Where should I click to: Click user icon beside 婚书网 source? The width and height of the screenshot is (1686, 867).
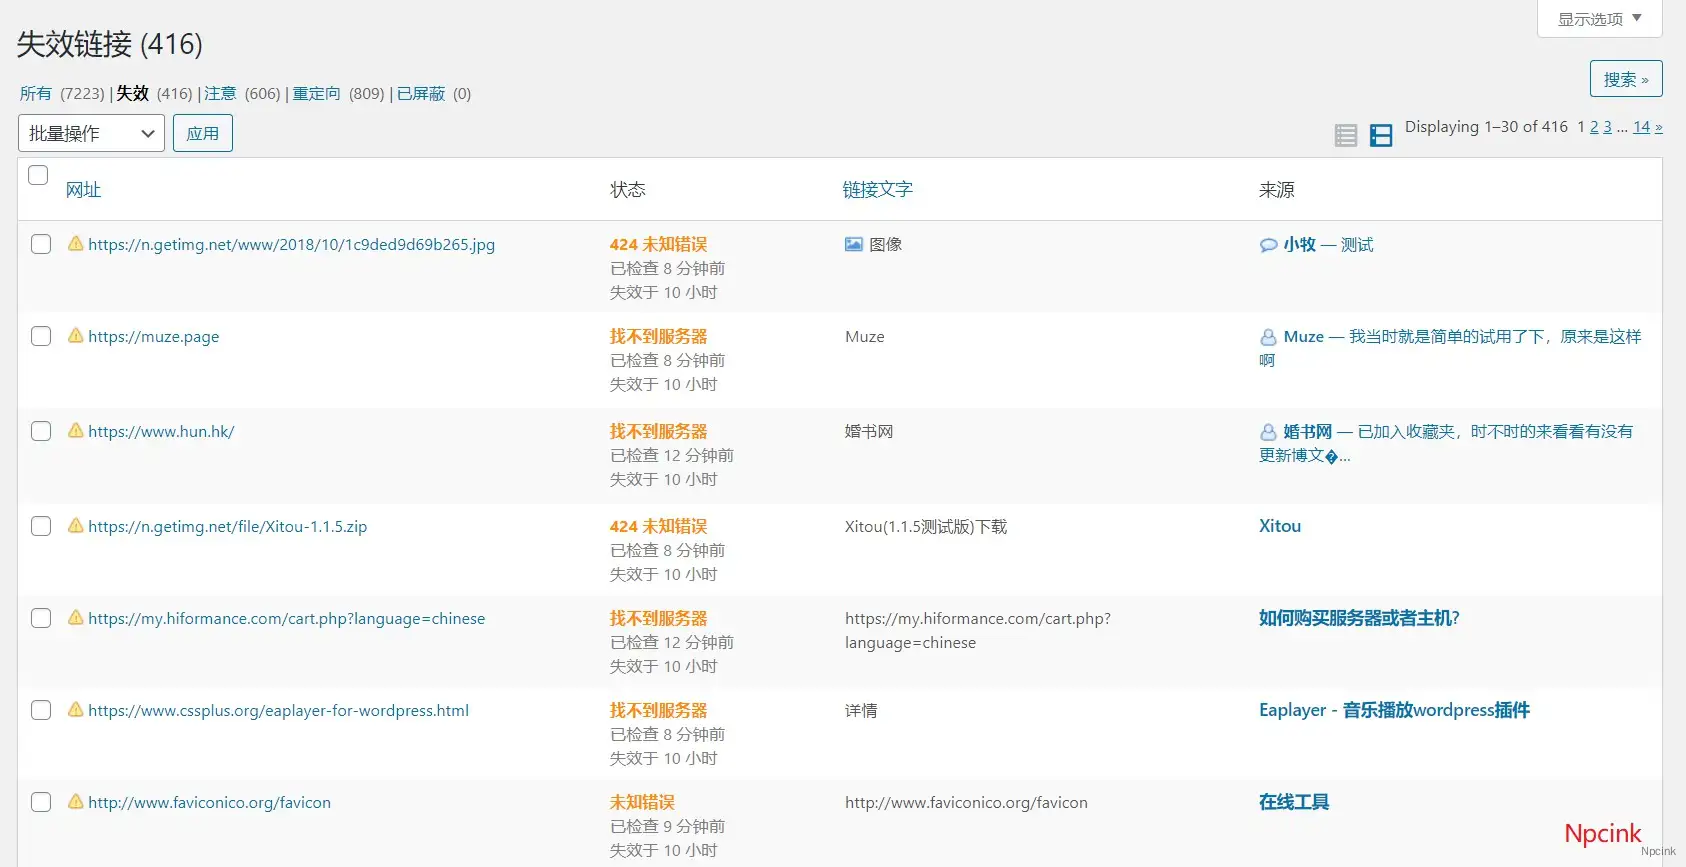[x=1268, y=432]
